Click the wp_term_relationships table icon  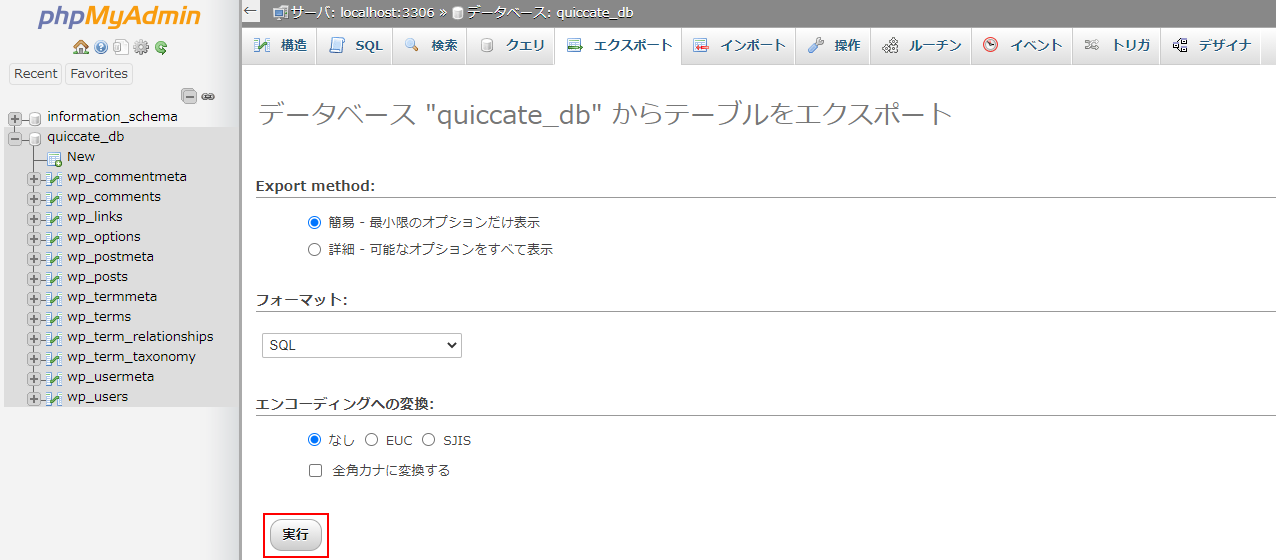(54, 337)
